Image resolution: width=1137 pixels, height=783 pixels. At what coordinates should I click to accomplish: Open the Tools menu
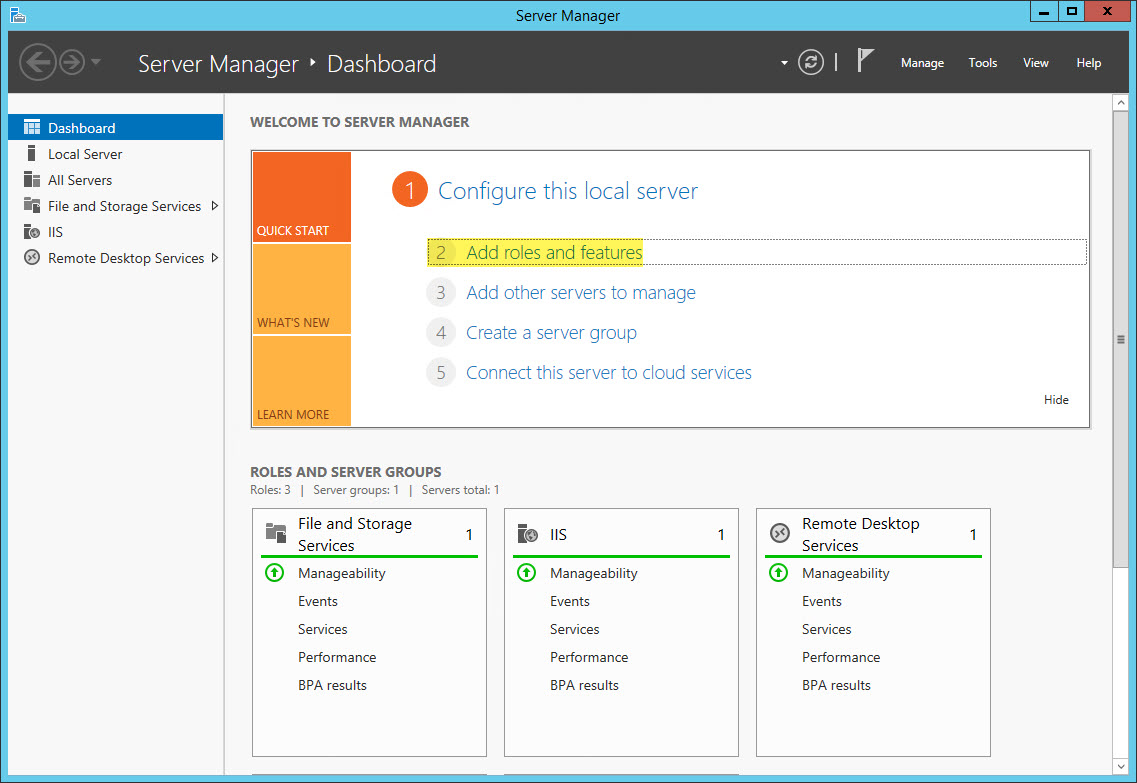982,62
